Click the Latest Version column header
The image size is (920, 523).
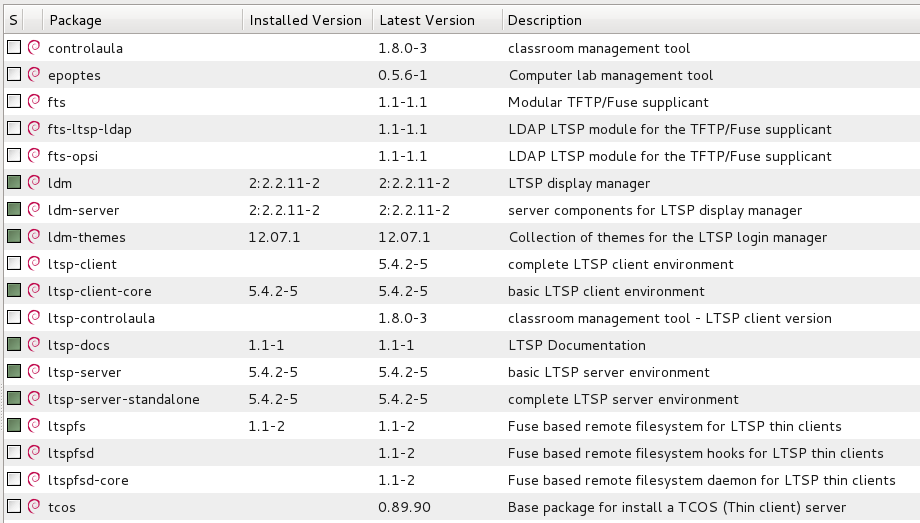click(x=435, y=20)
